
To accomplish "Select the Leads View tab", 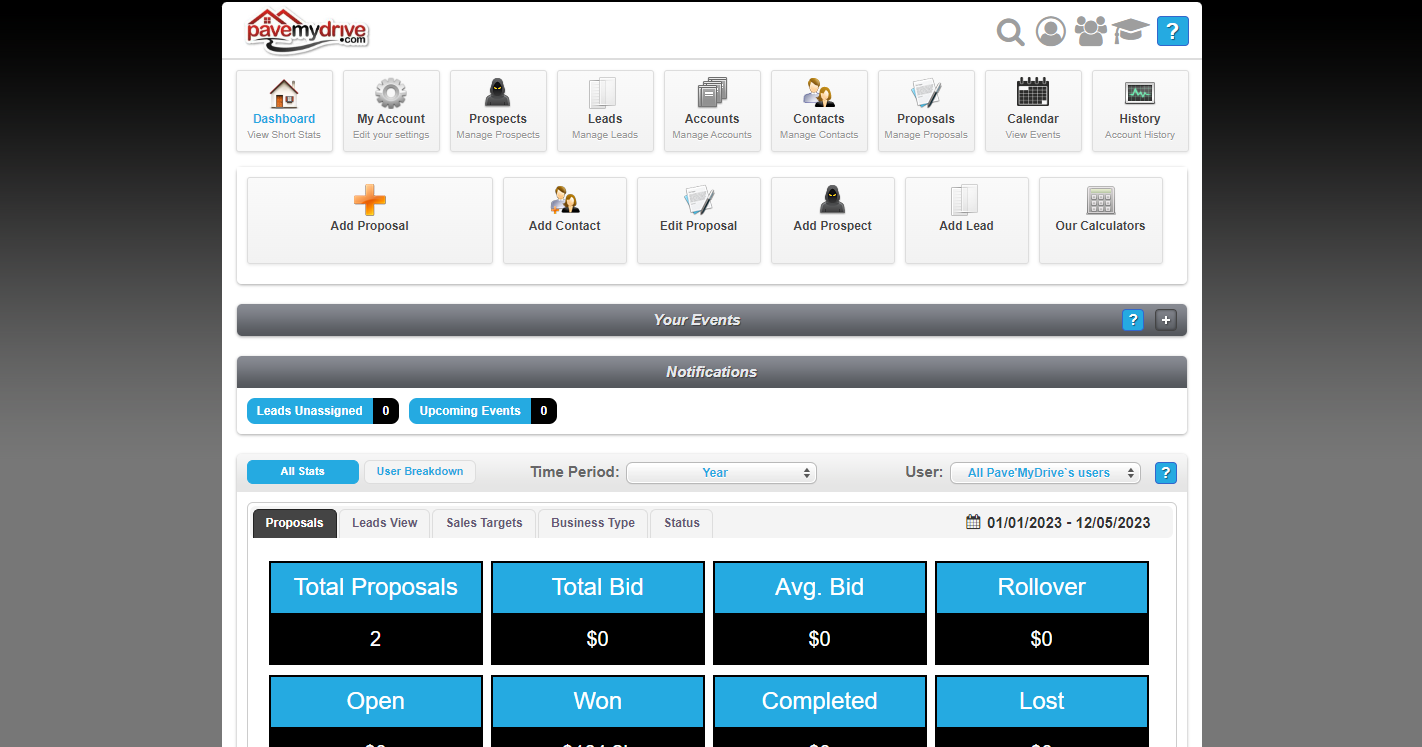I will click(x=385, y=523).
